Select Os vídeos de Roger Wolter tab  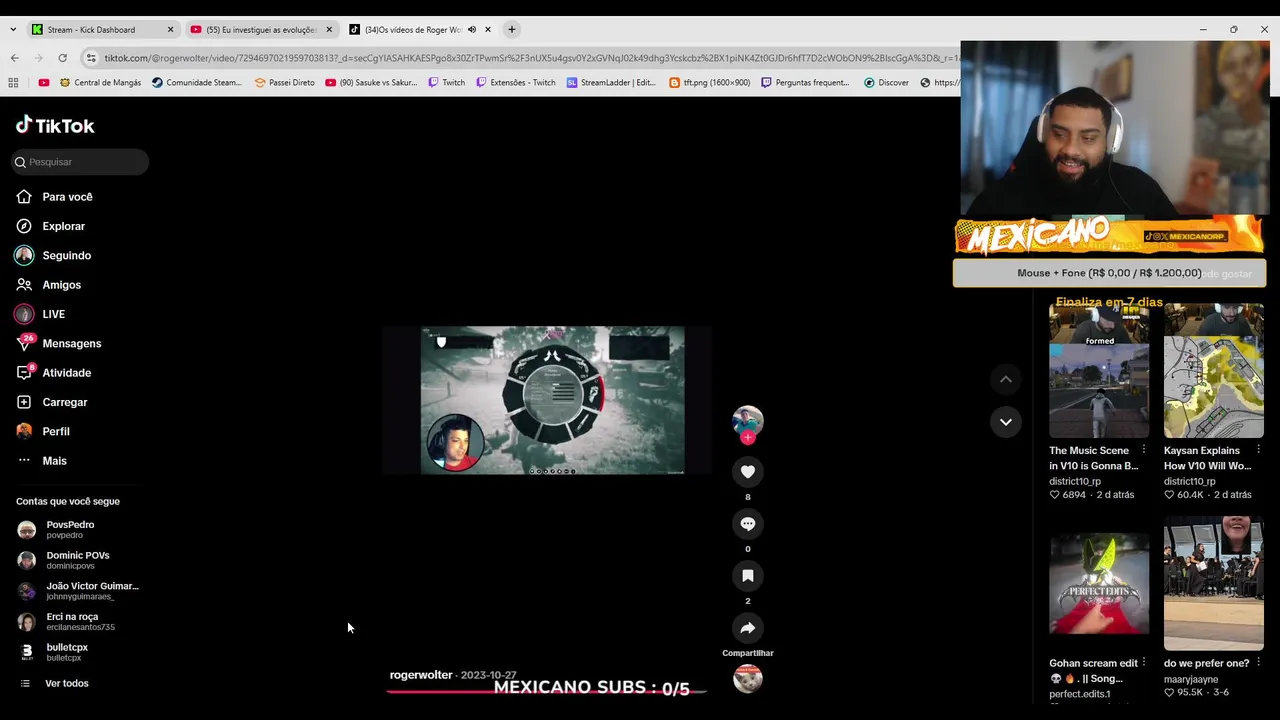411,30
